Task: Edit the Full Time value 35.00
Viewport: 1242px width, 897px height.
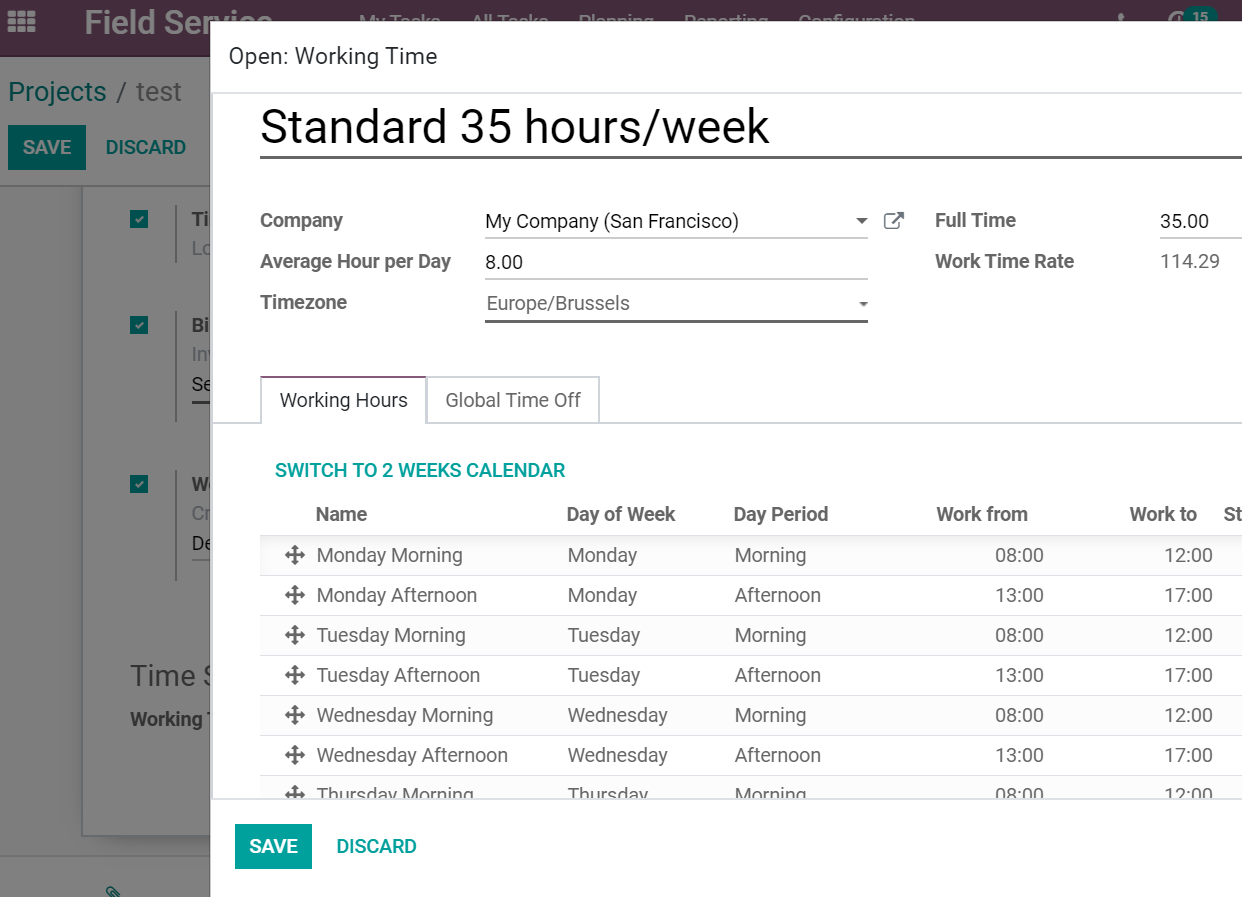Action: [x=1200, y=221]
